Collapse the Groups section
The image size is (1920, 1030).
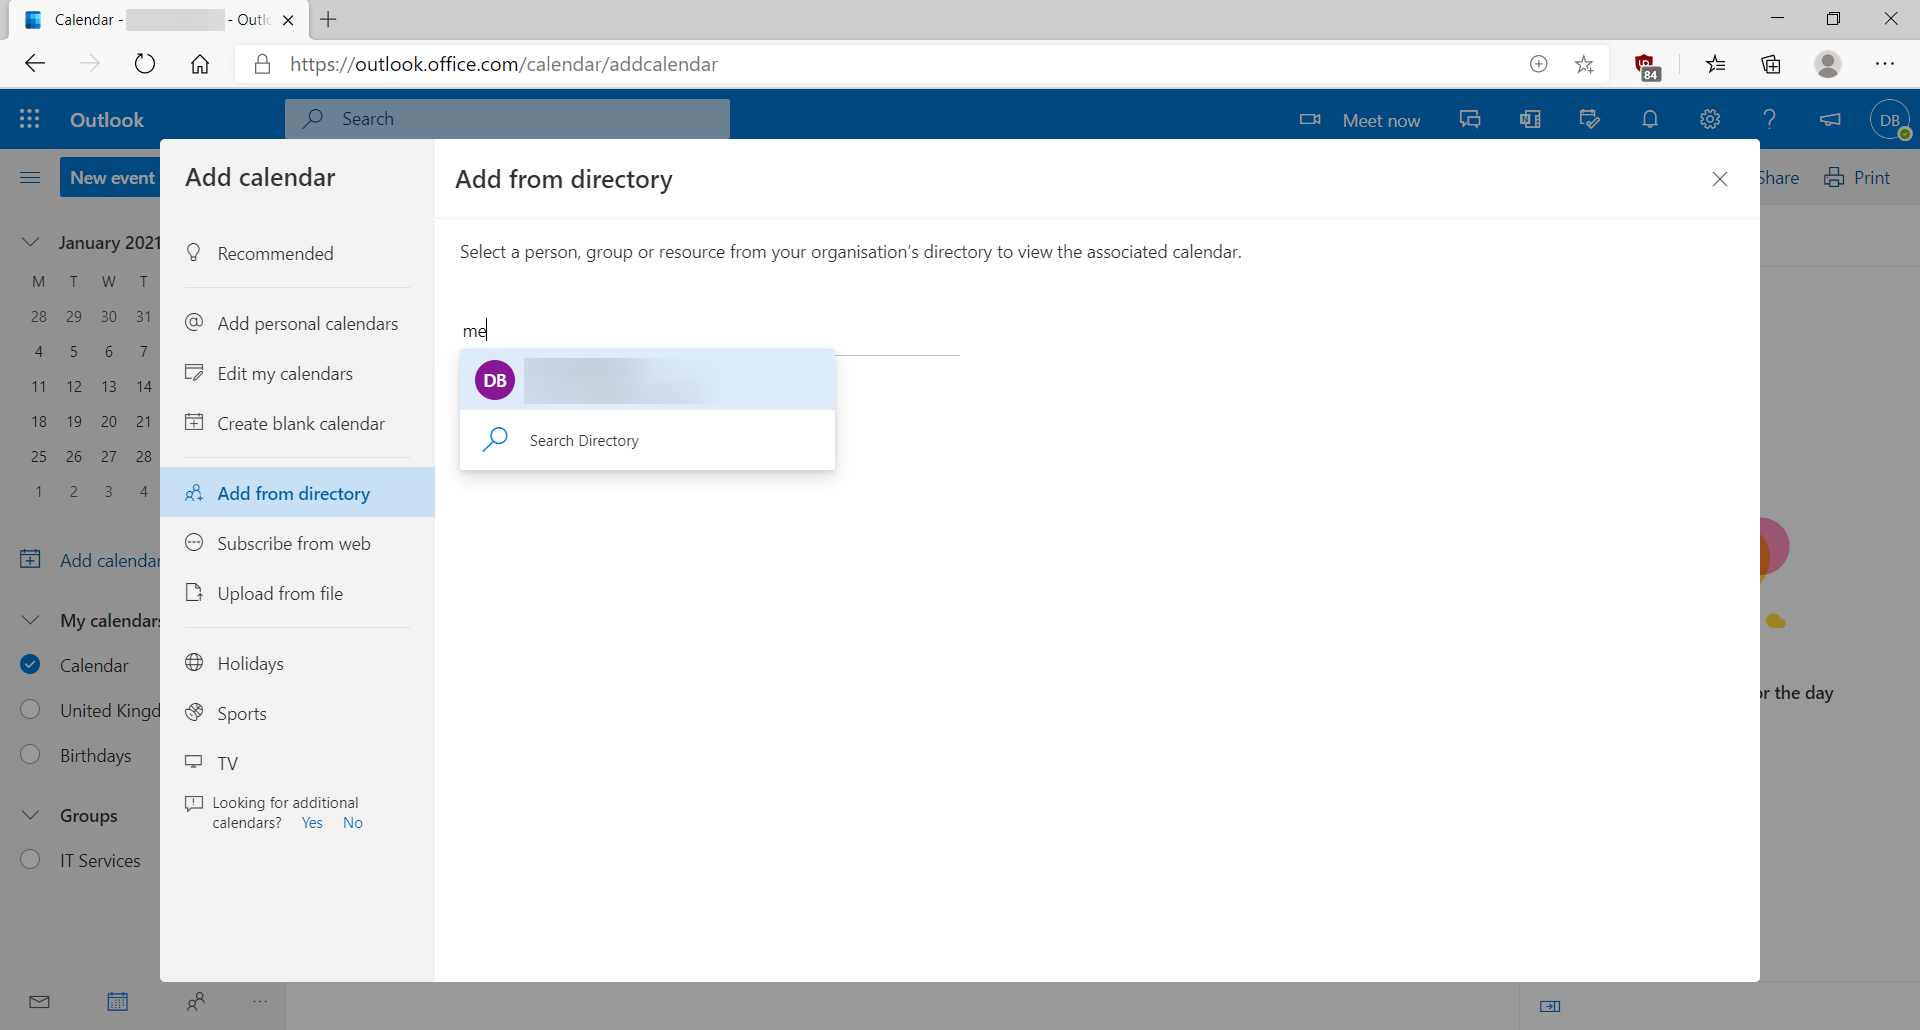point(30,815)
